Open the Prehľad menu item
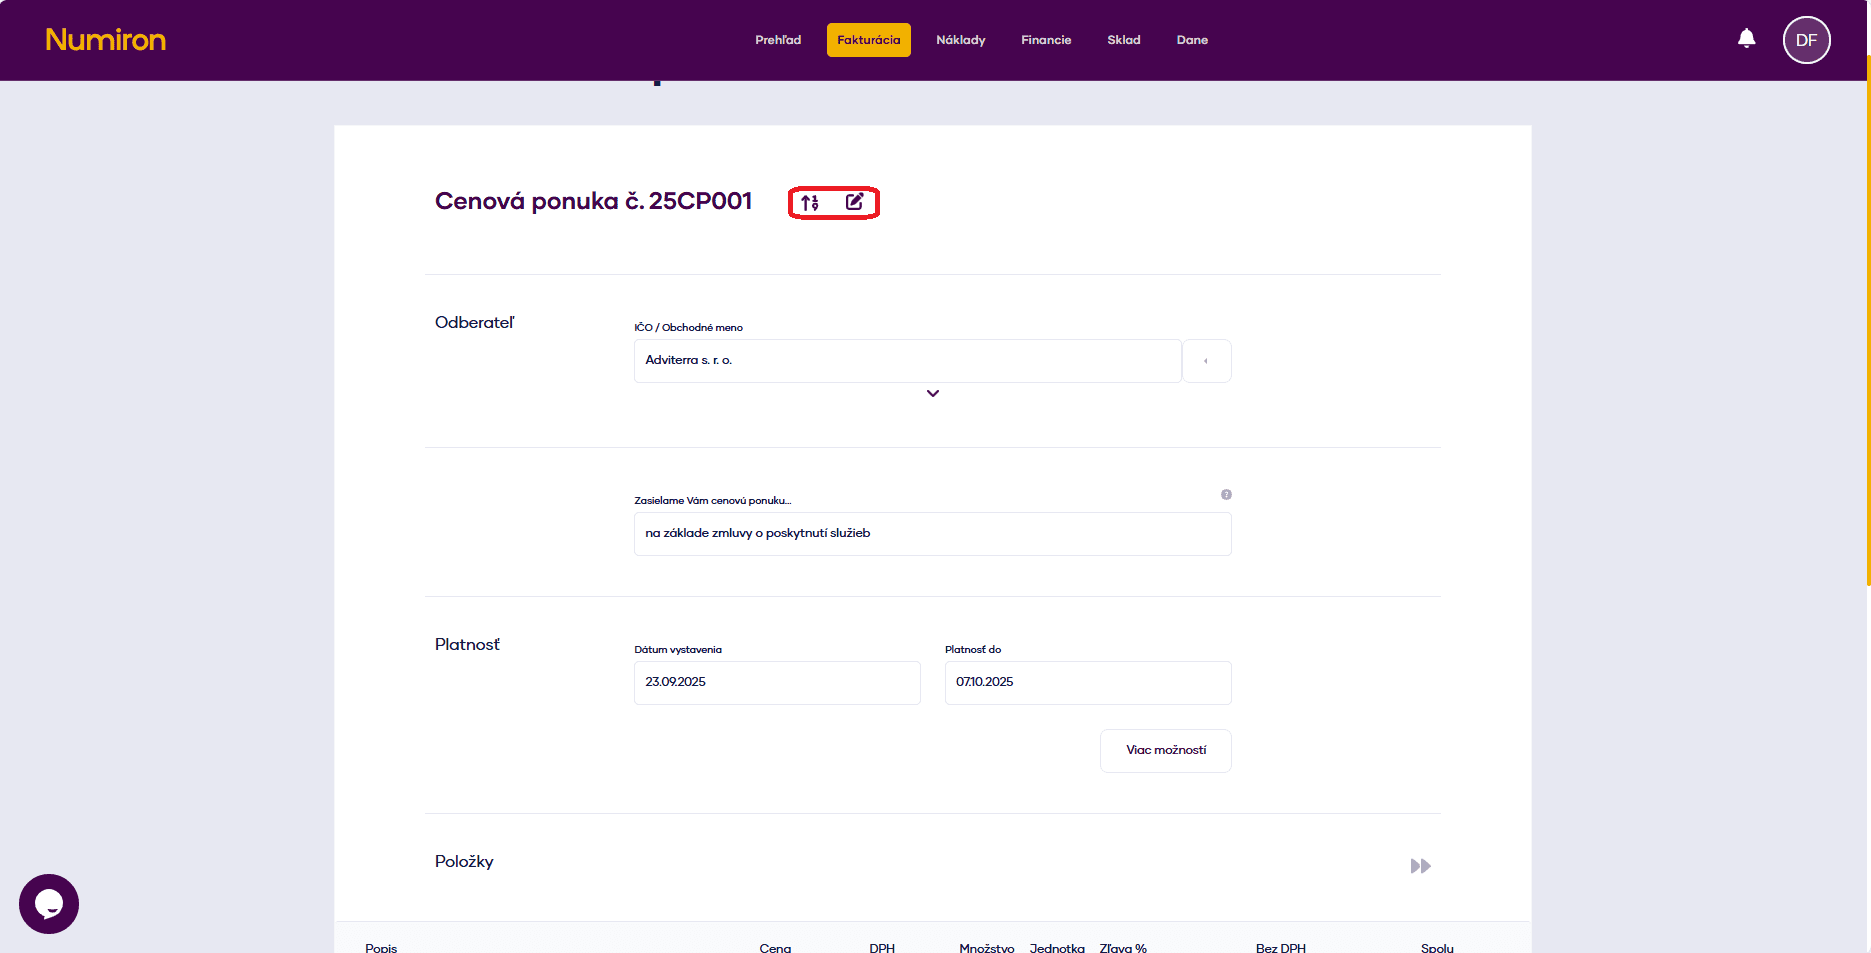The height and width of the screenshot is (953, 1871). click(778, 40)
